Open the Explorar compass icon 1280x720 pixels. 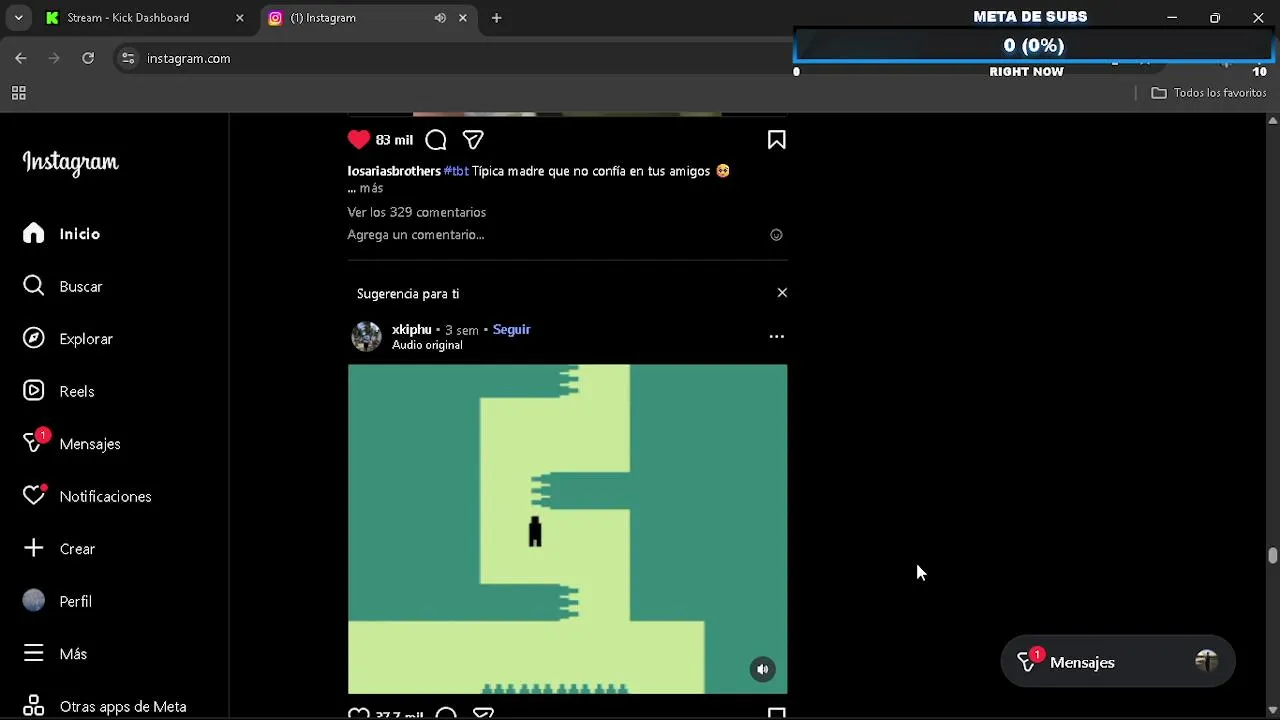34,338
